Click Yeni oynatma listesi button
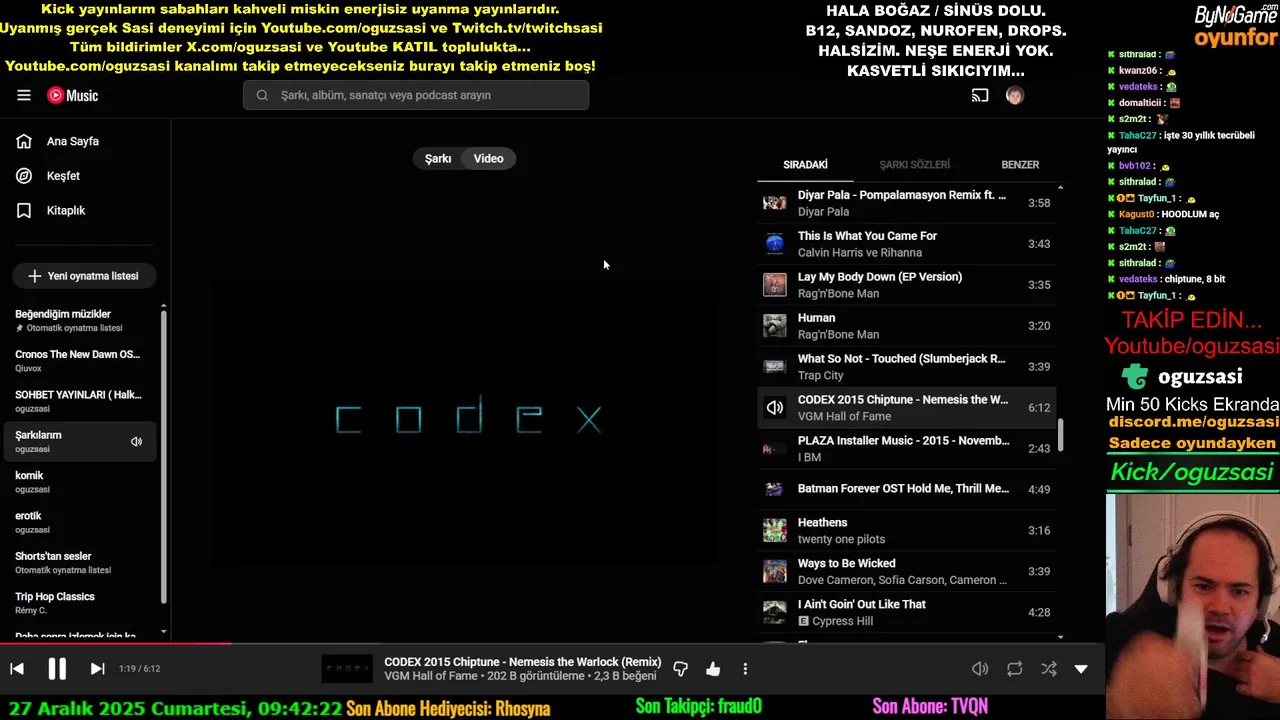Screen dimensions: 1280x720 point(84,276)
